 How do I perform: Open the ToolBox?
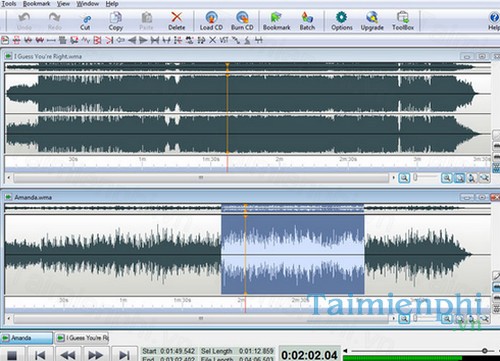pos(403,21)
